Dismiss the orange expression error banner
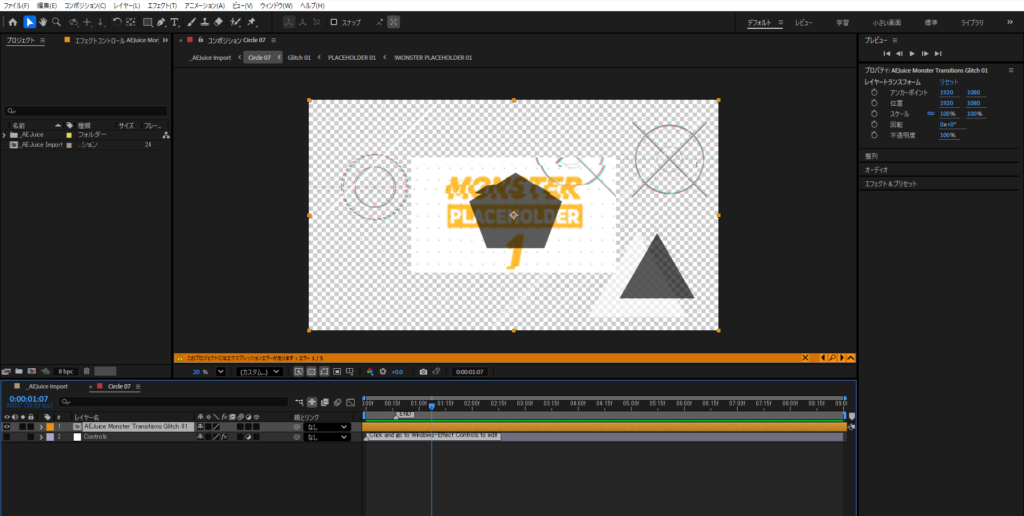The width and height of the screenshot is (1024, 516). (x=806, y=357)
